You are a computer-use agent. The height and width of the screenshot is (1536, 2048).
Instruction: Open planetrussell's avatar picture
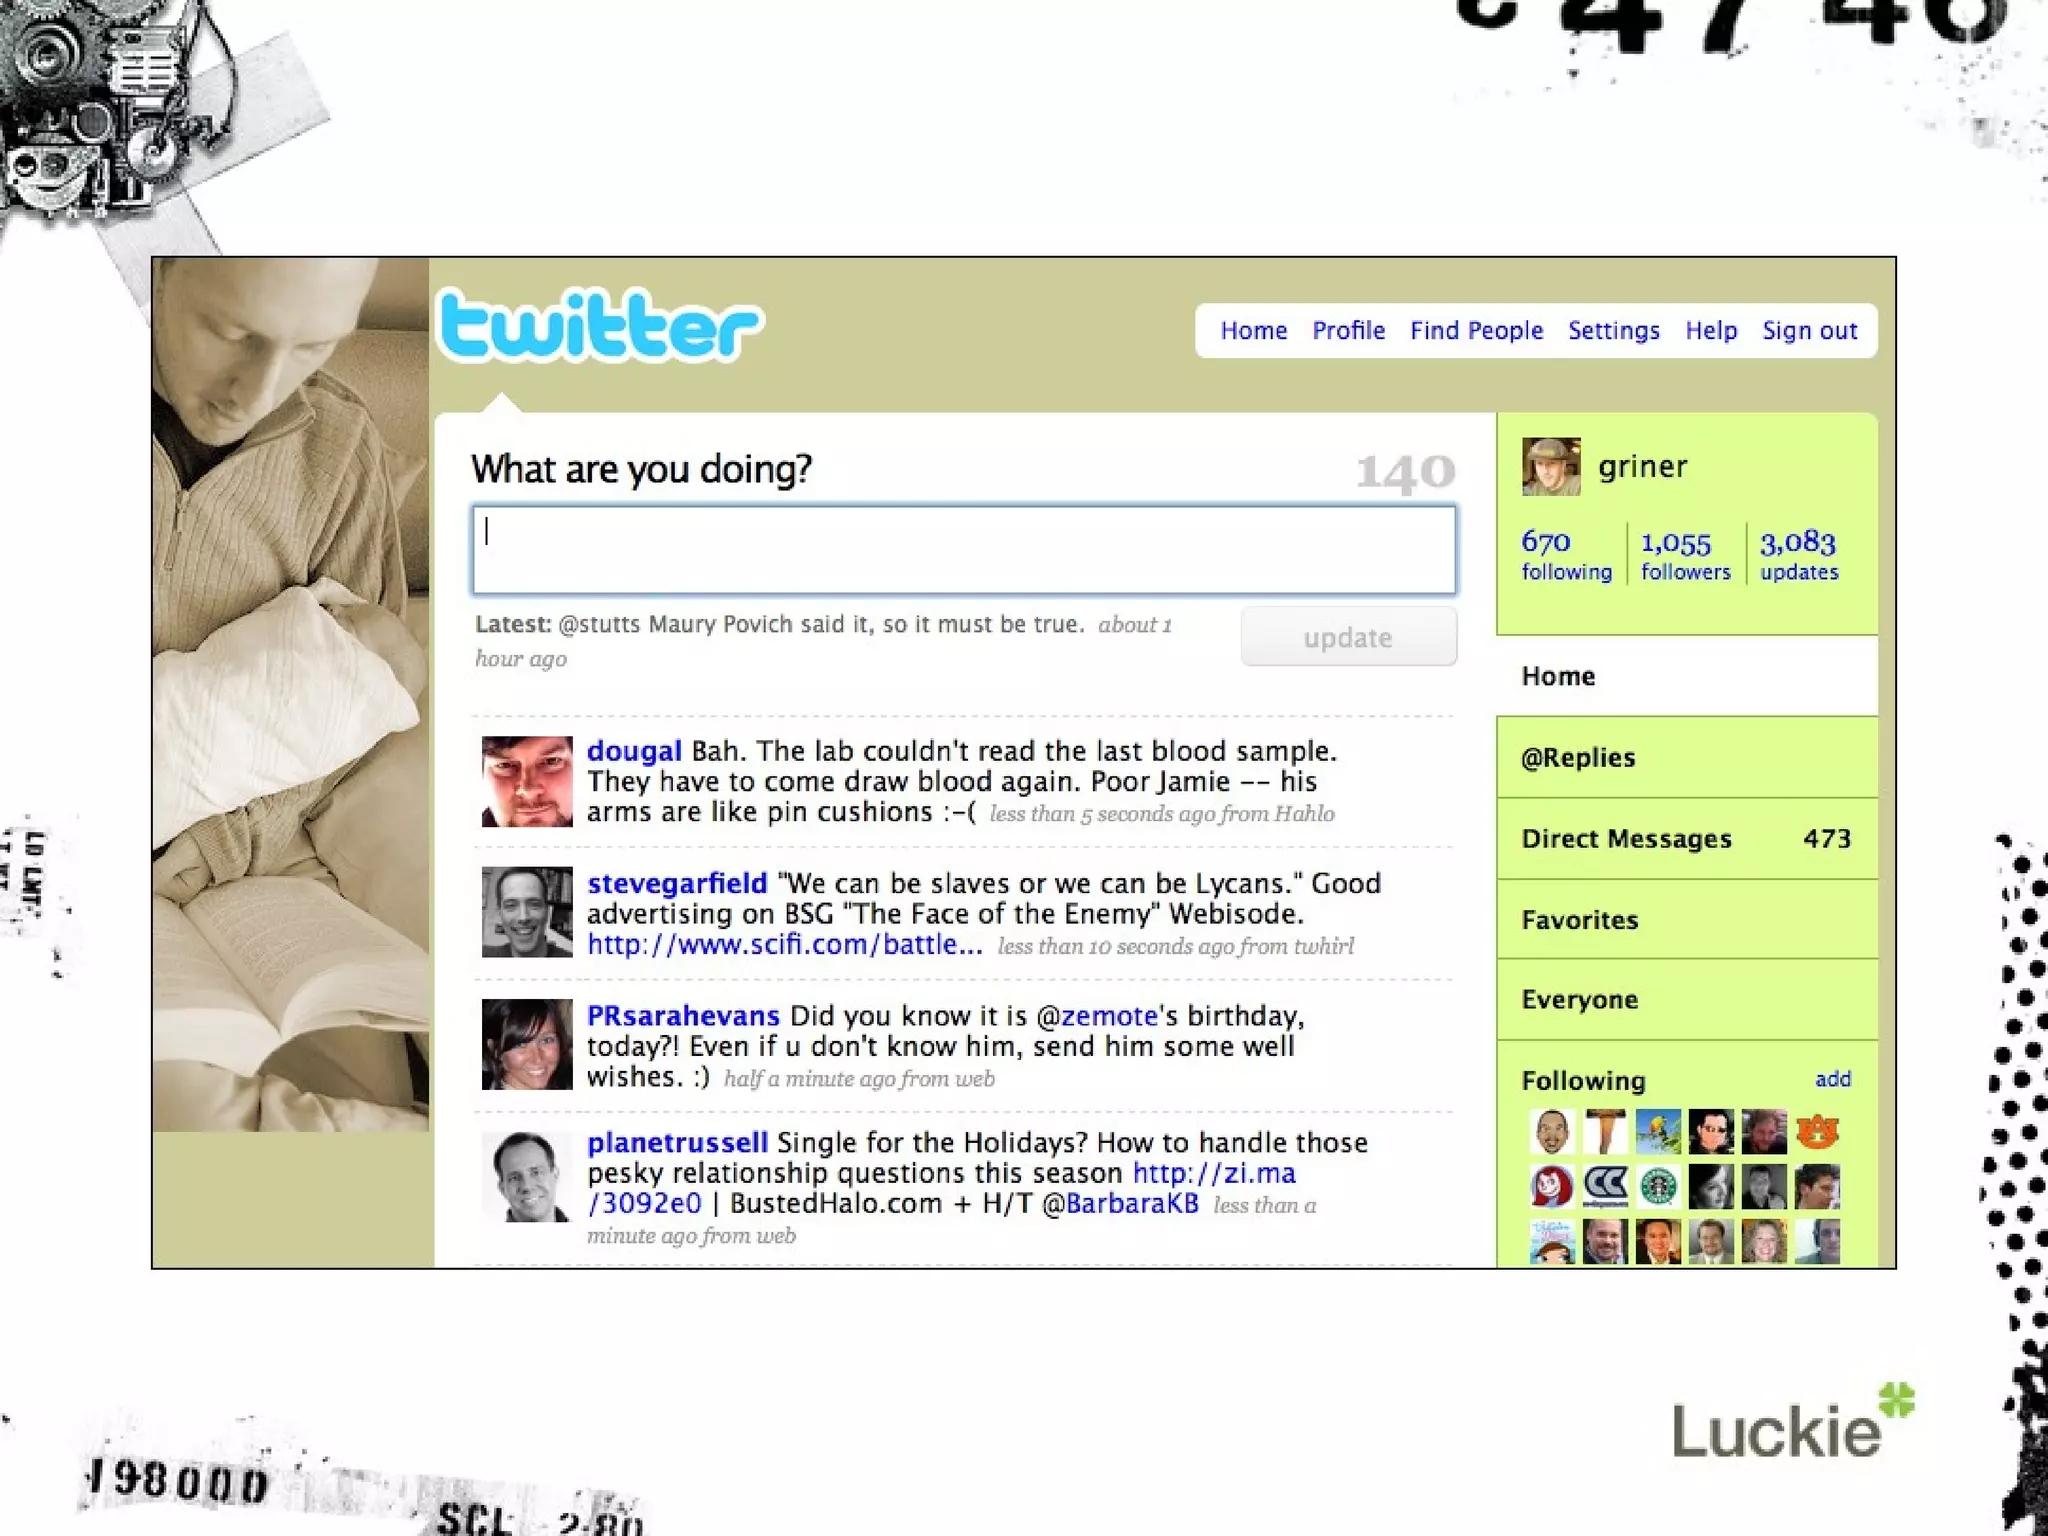click(527, 1176)
